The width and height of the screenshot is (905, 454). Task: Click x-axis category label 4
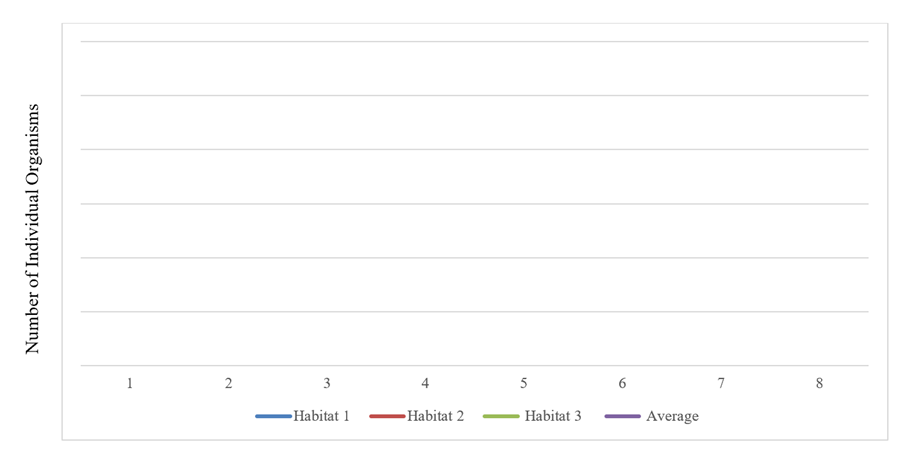(x=425, y=383)
